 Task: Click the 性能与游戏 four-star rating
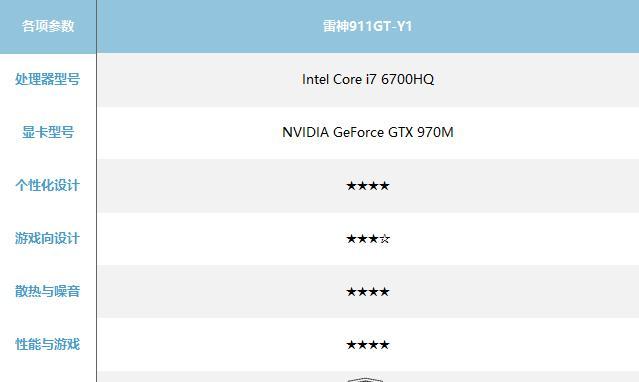click(368, 345)
